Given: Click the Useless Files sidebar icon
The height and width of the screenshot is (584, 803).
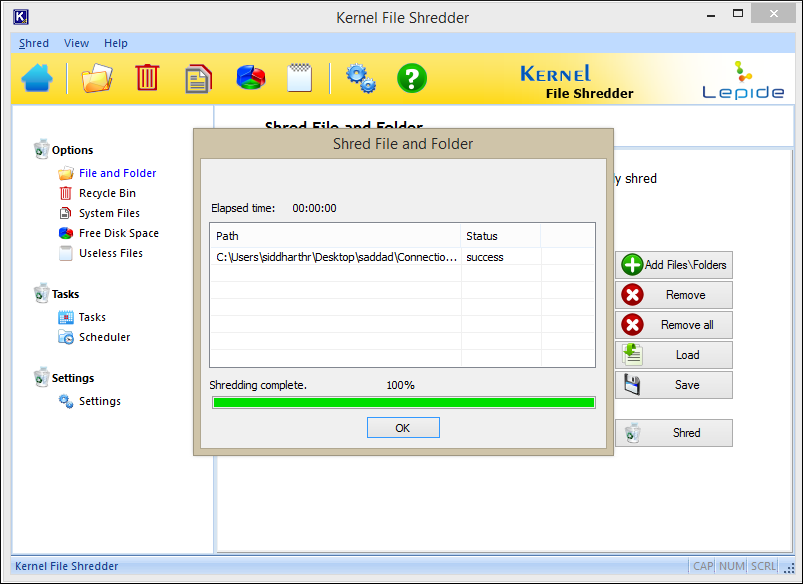Looking at the screenshot, I should click(66, 253).
